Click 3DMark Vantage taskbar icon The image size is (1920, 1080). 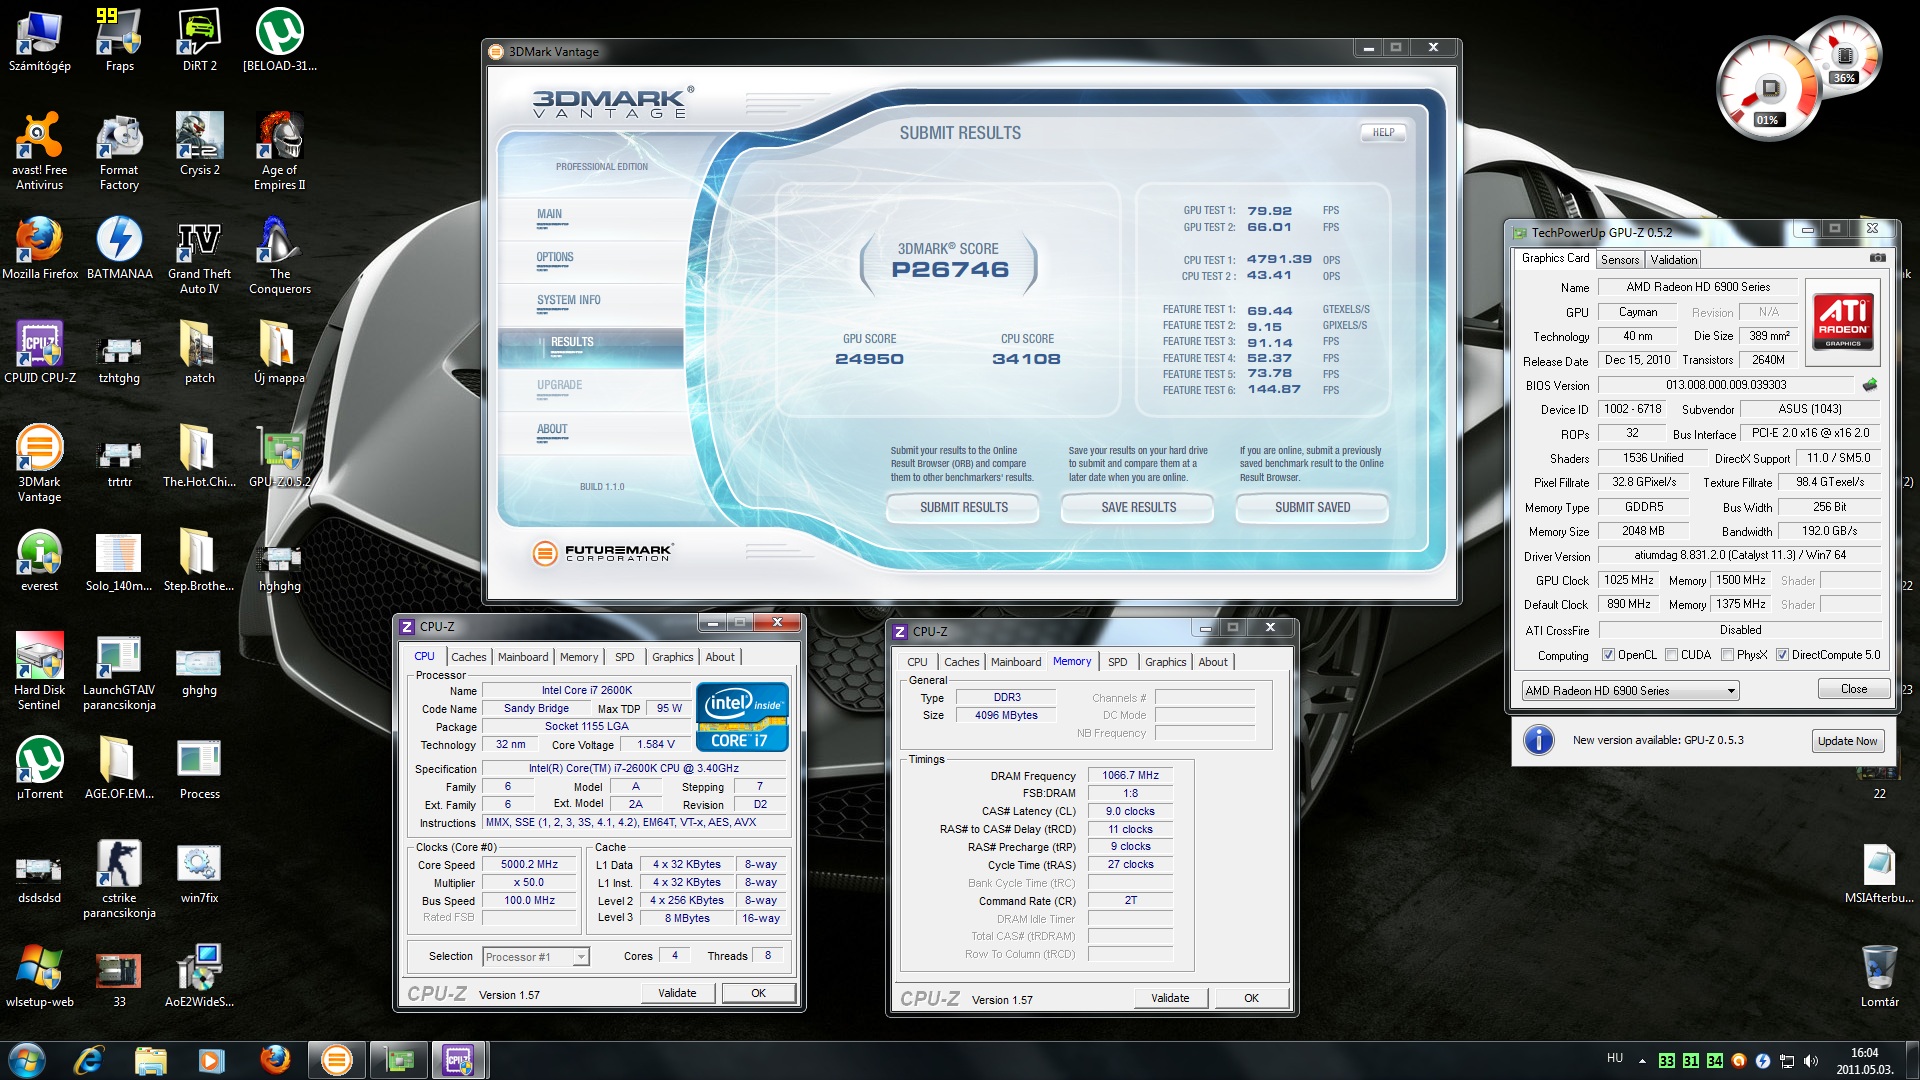[x=337, y=1059]
